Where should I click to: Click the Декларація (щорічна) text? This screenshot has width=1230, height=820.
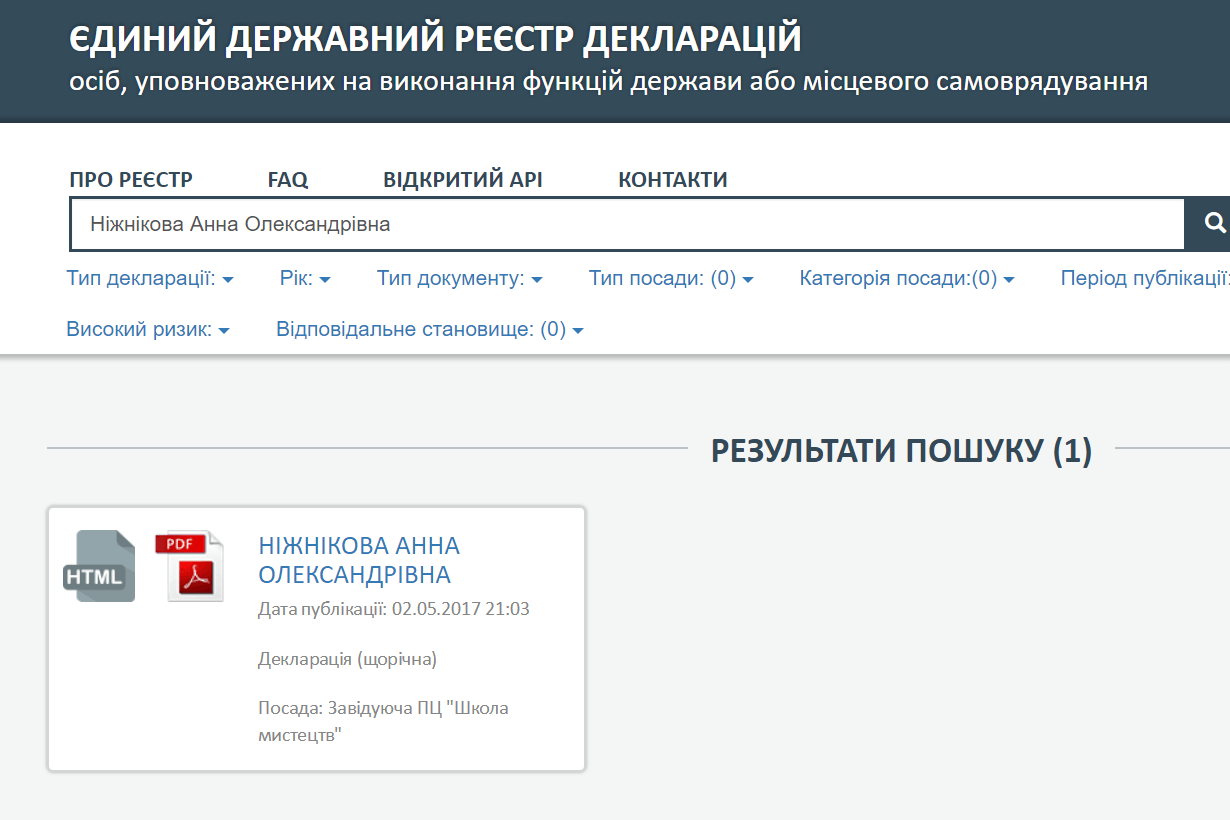point(348,660)
